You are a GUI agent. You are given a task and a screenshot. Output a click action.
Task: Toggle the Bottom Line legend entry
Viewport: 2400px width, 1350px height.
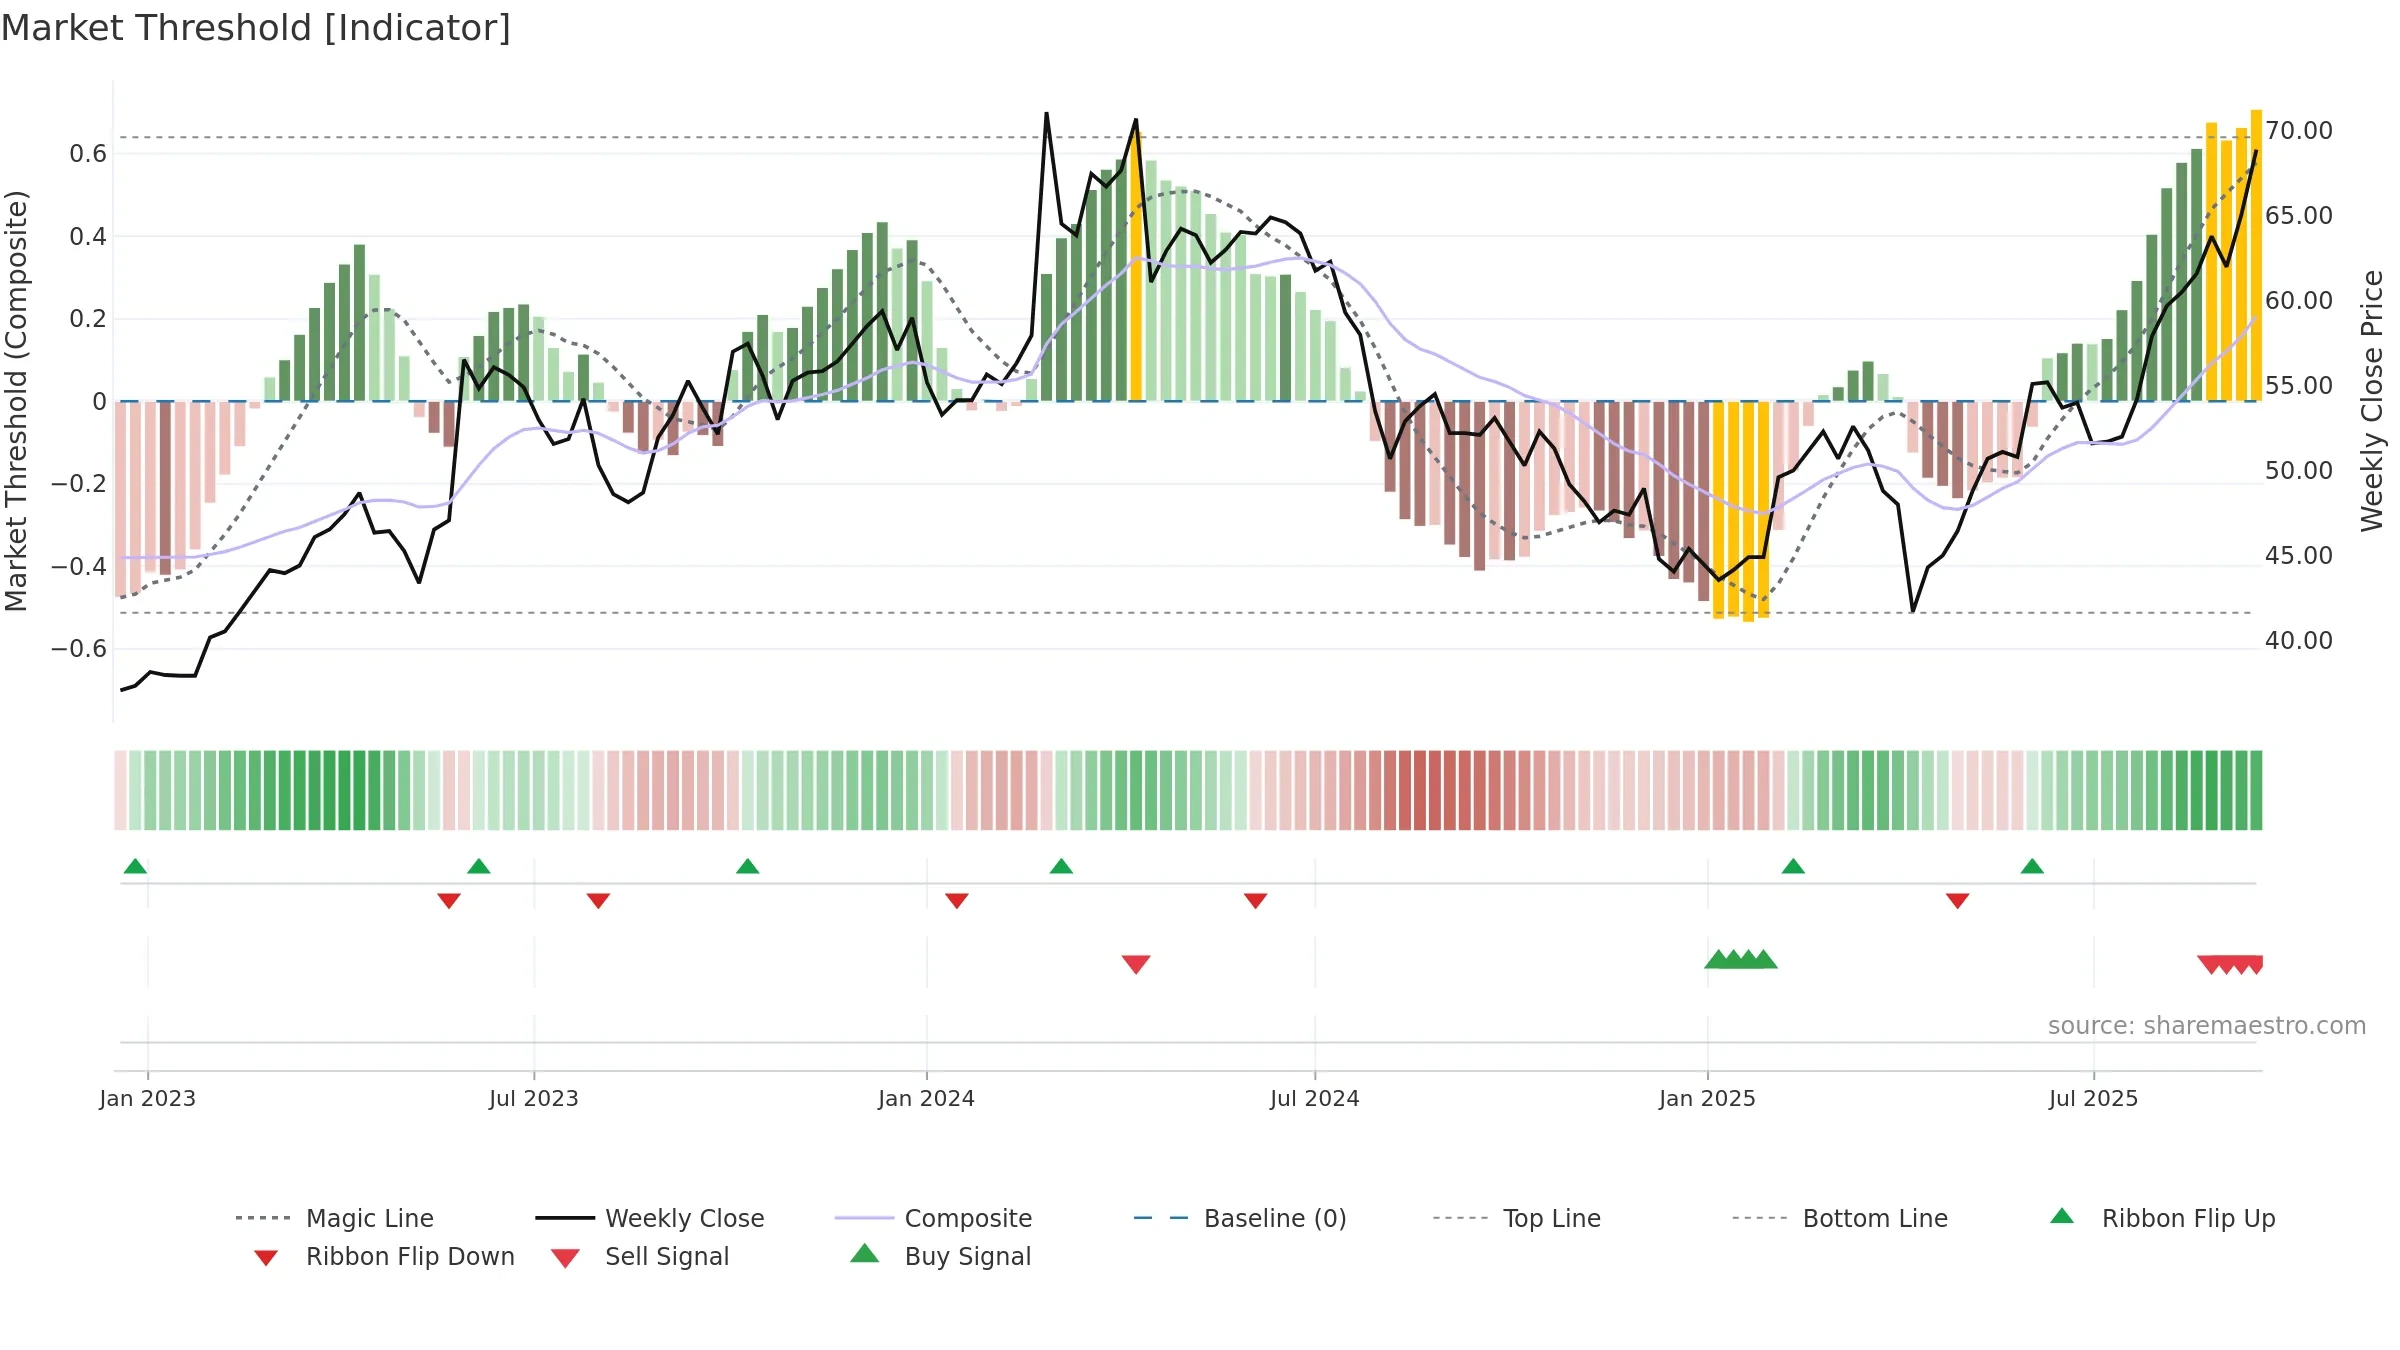tap(1840, 1218)
